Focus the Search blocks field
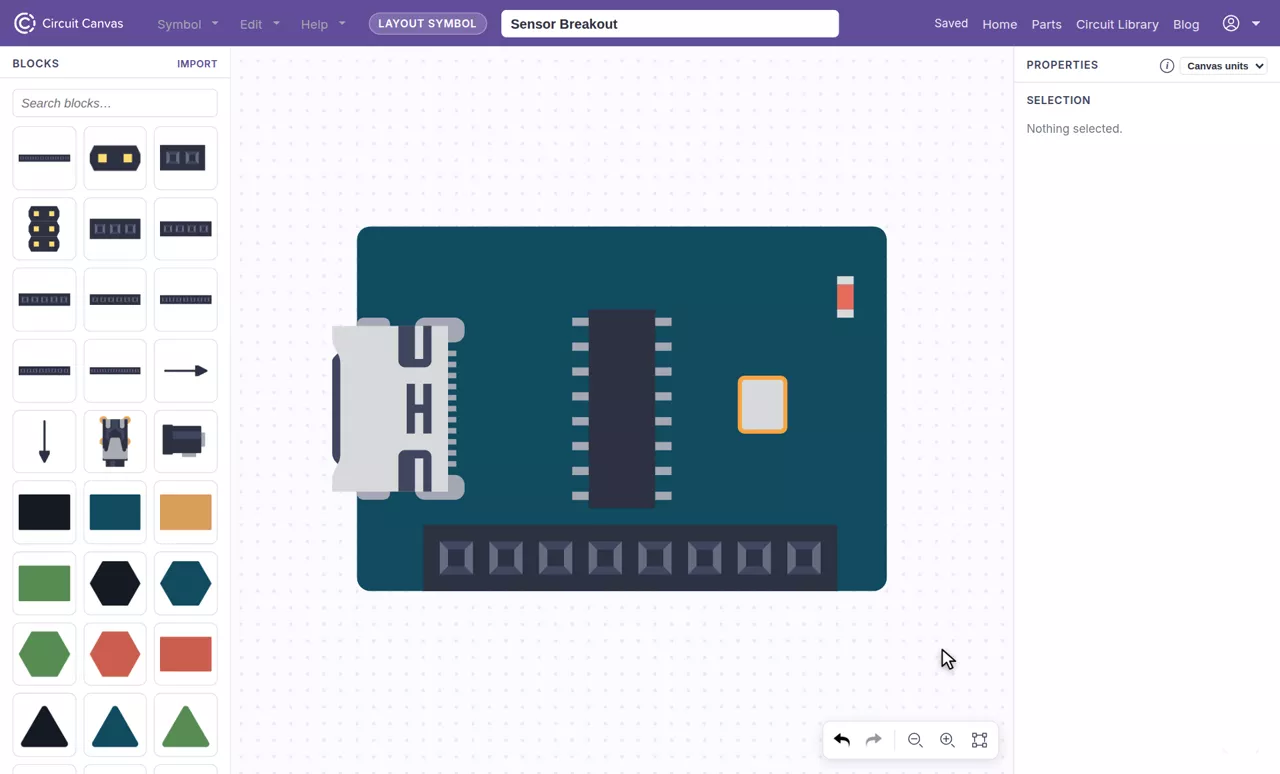 coord(115,103)
